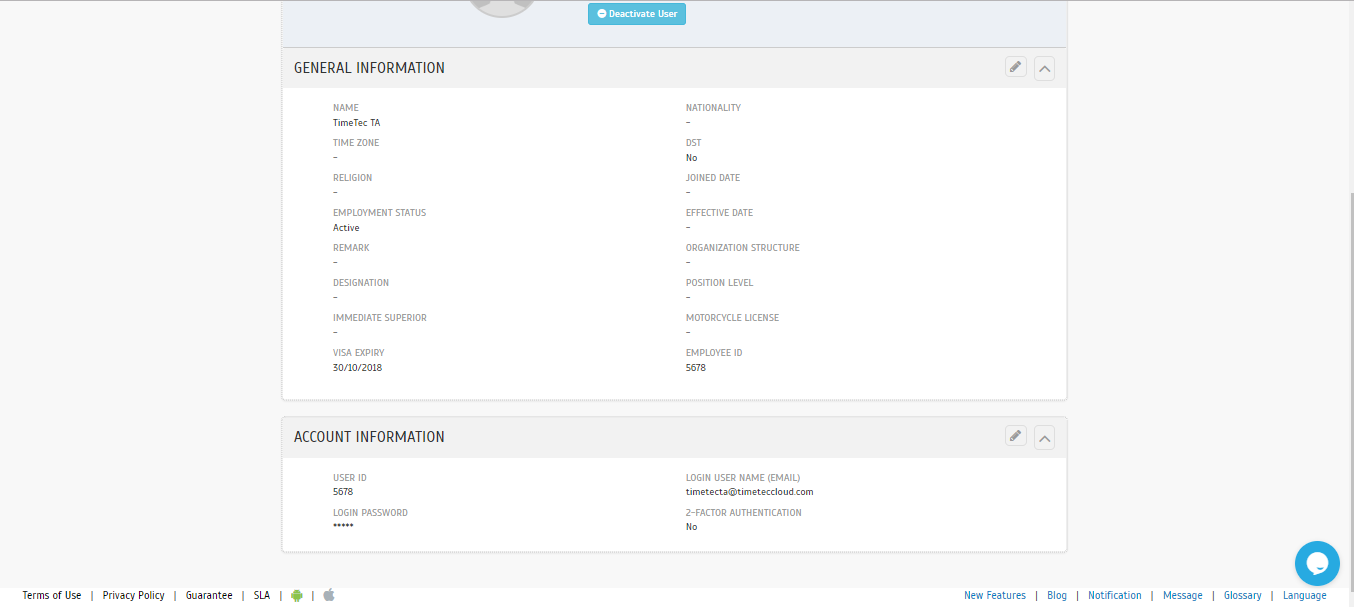Viewport: 1354px width, 607px height.
Task: Click the Deactivate User button
Action: pyautogui.click(x=637, y=14)
